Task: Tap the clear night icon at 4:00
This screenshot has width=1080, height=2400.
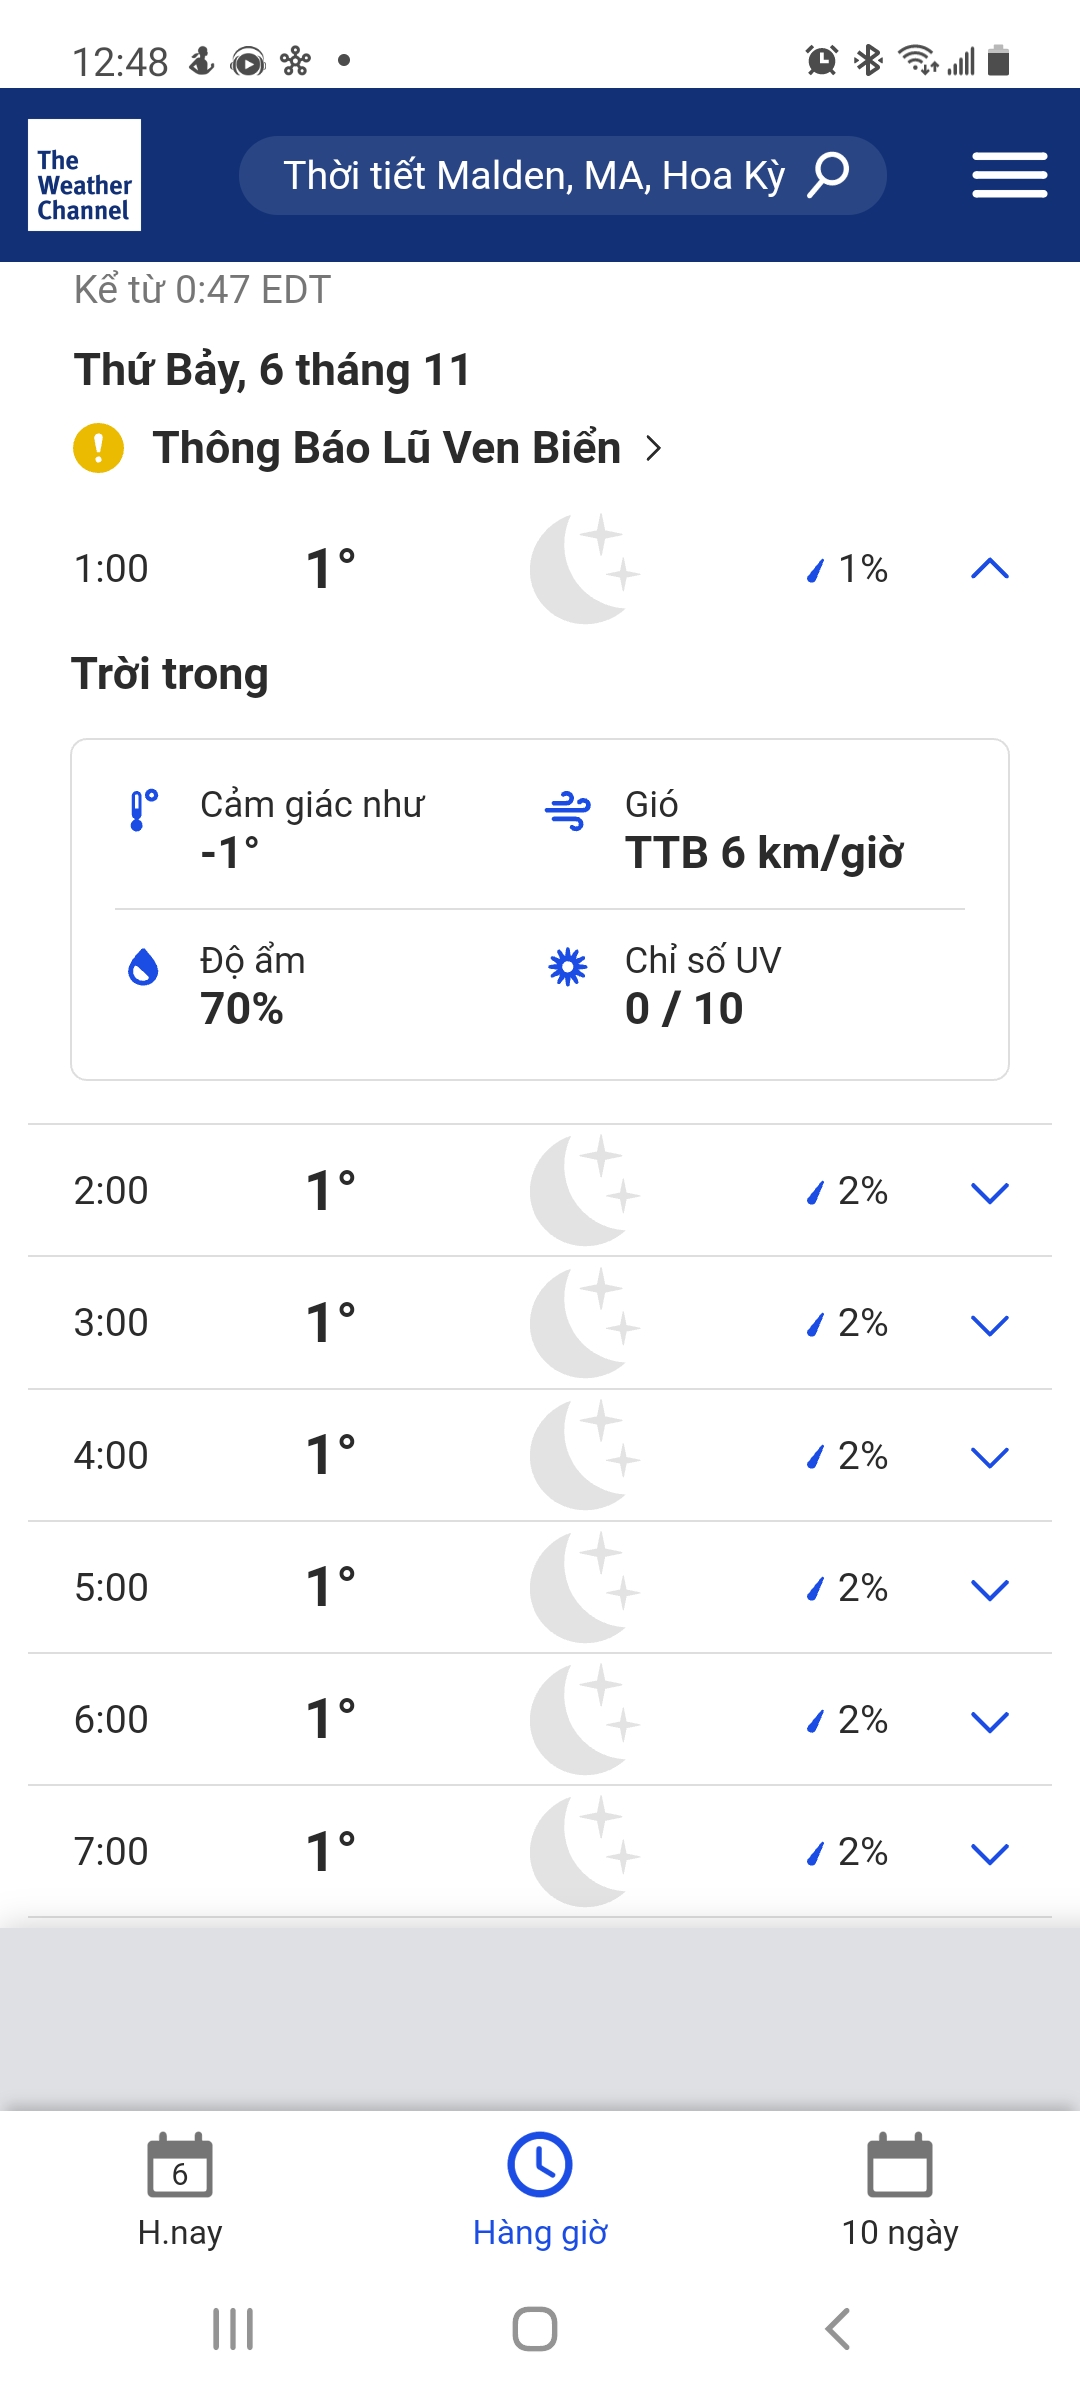Action: 585,1455
